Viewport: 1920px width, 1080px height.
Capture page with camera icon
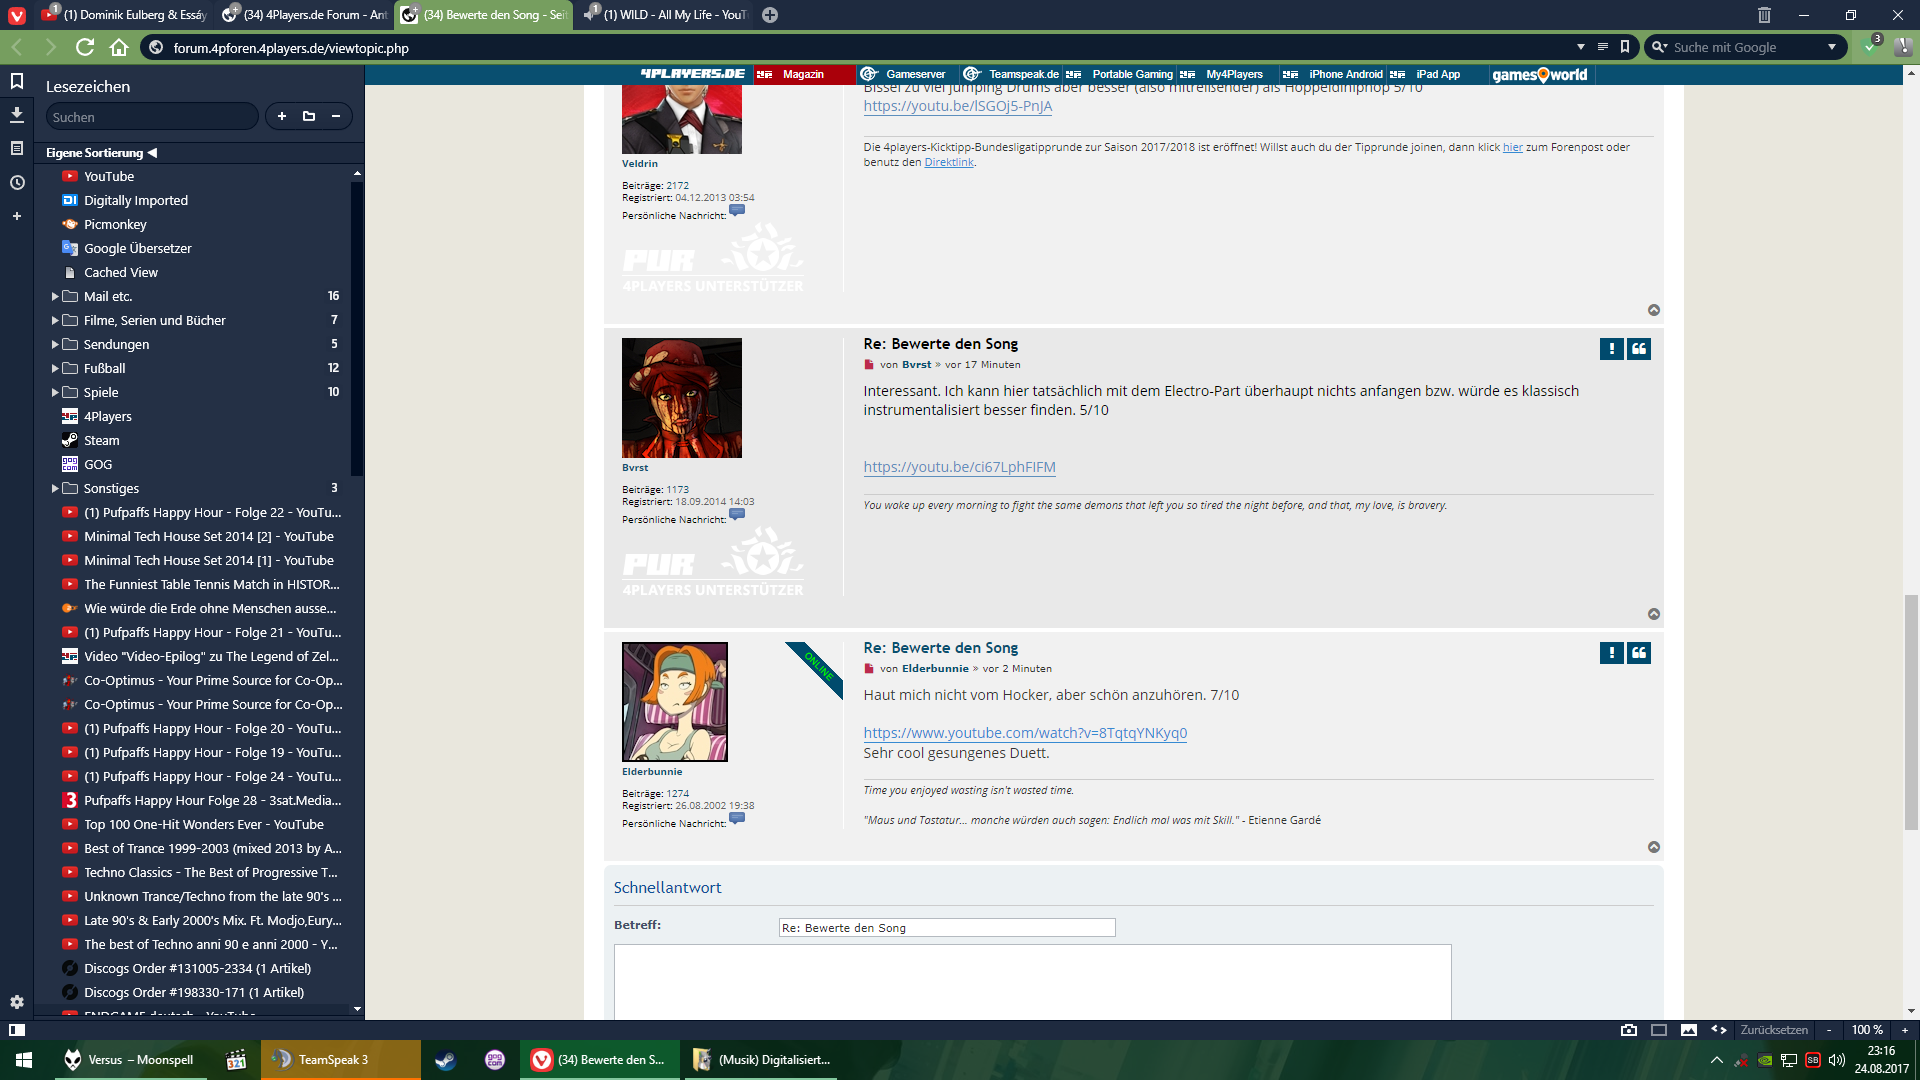click(x=1629, y=1029)
